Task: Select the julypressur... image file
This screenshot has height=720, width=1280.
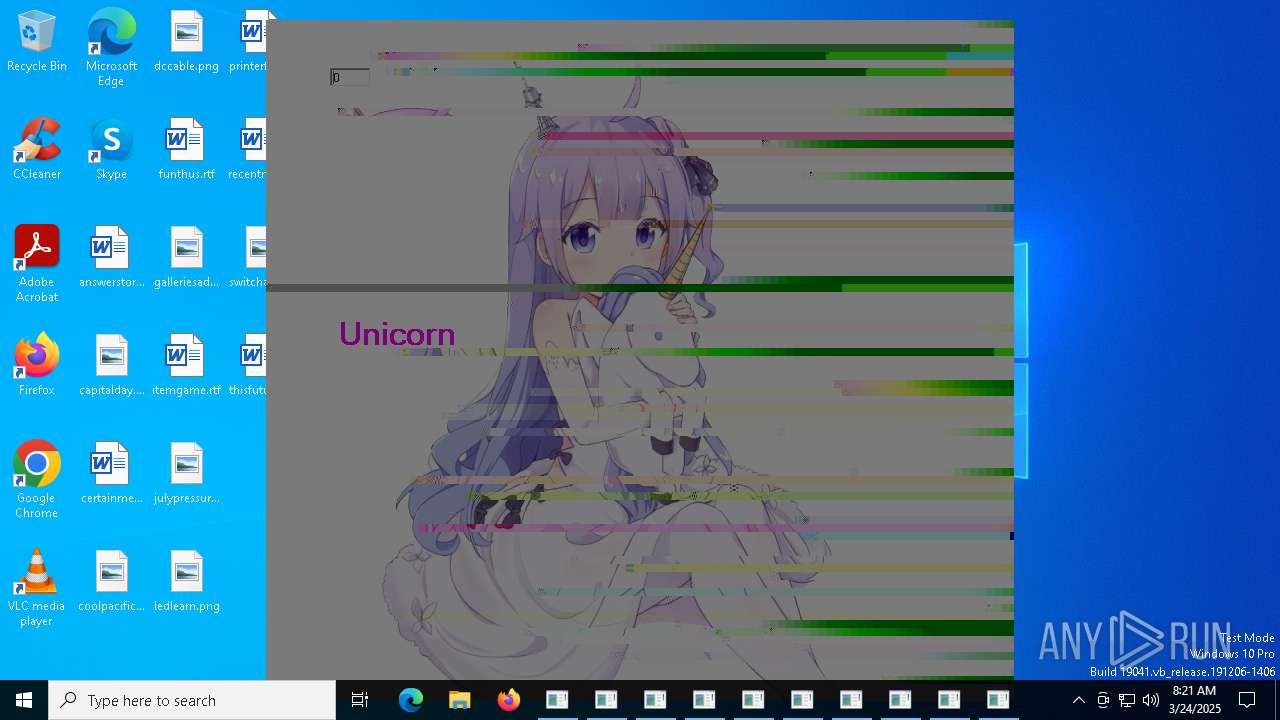Action: click(186, 474)
